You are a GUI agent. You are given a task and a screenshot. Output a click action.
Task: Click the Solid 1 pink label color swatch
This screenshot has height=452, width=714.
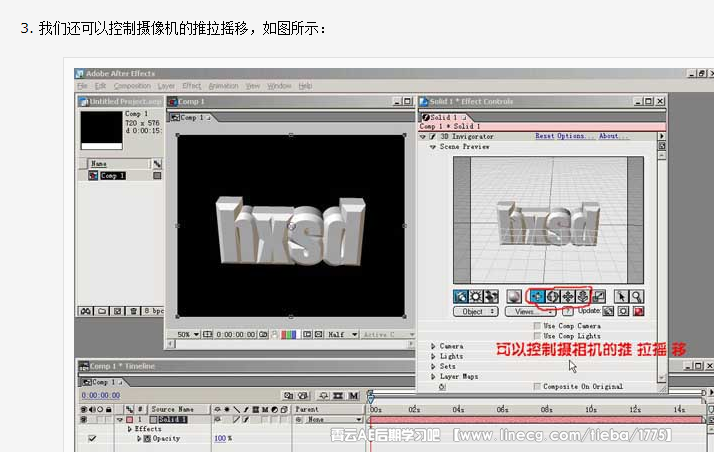129,420
